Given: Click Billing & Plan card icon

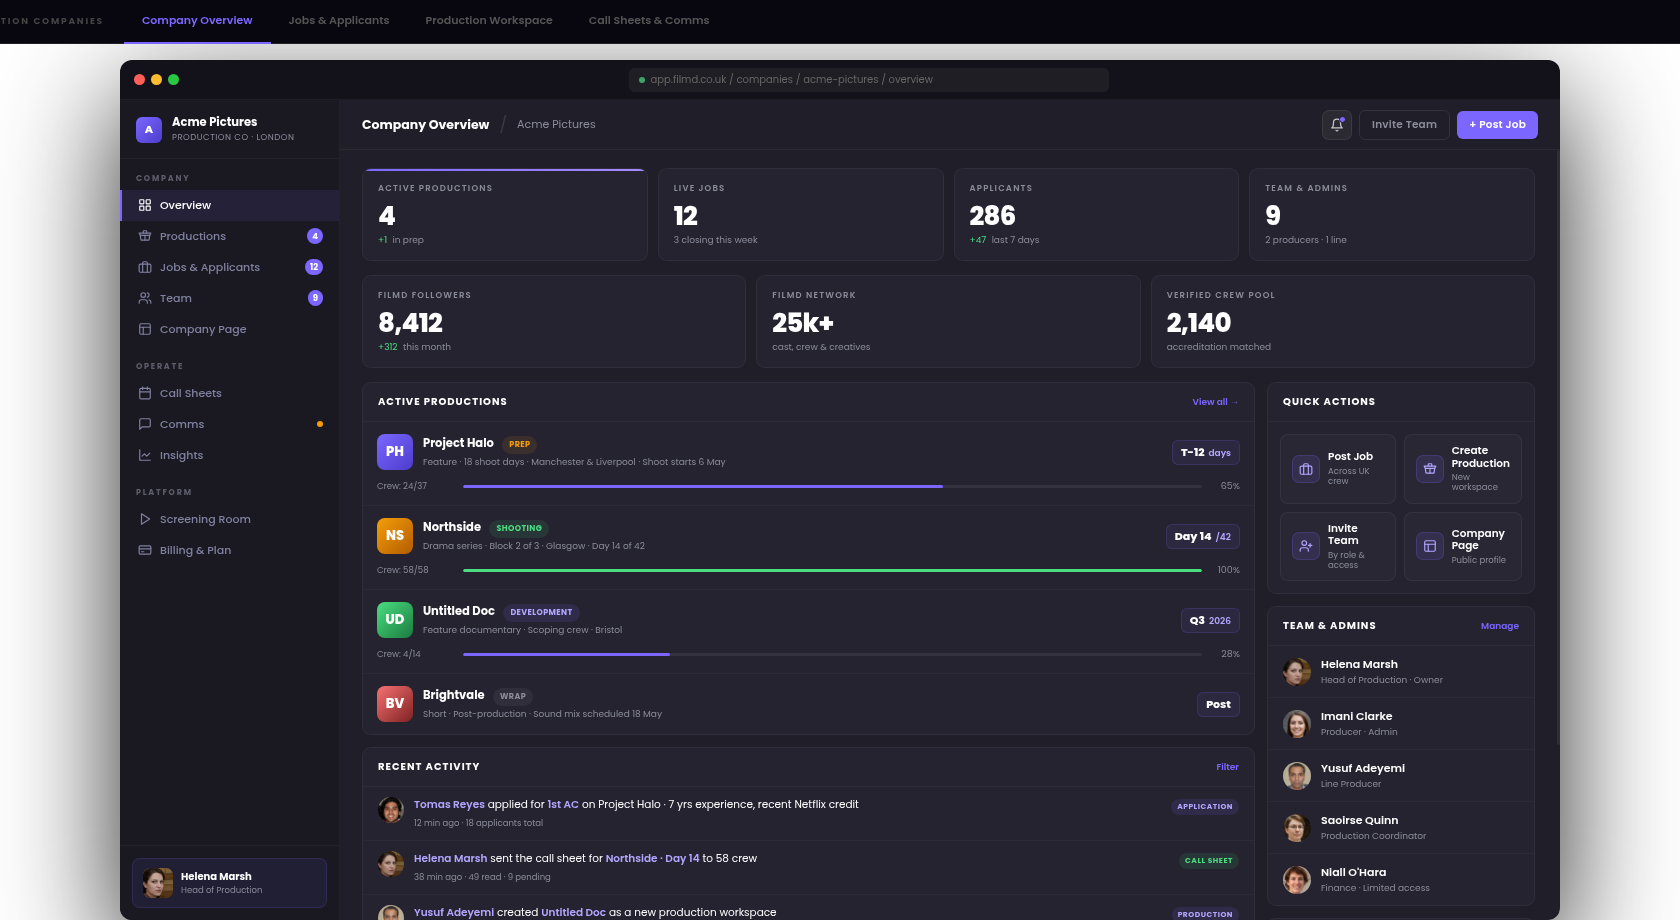Looking at the screenshot, I should coord(145,550).
